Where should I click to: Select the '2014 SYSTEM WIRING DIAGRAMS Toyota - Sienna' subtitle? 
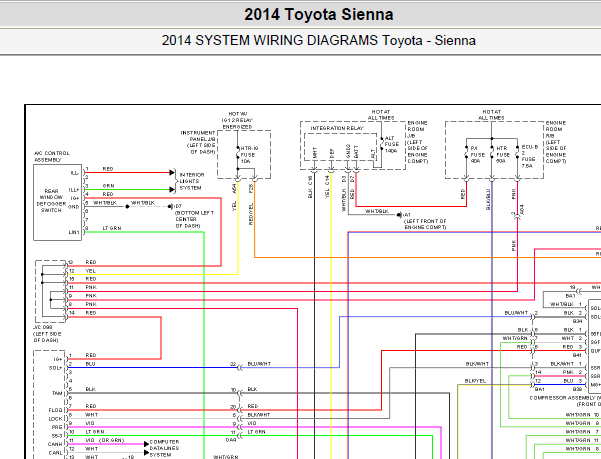(319, 41)
